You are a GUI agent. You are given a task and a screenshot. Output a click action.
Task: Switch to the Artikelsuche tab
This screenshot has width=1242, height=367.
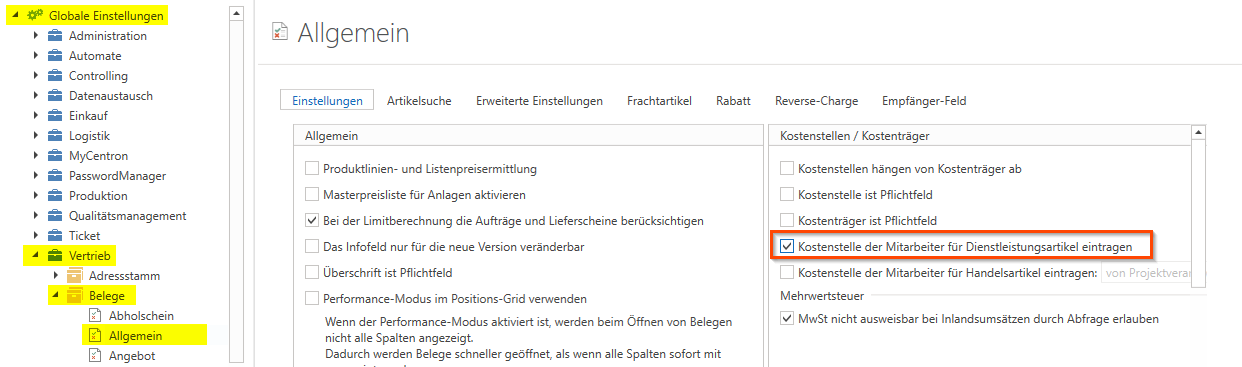pos(419,101)
